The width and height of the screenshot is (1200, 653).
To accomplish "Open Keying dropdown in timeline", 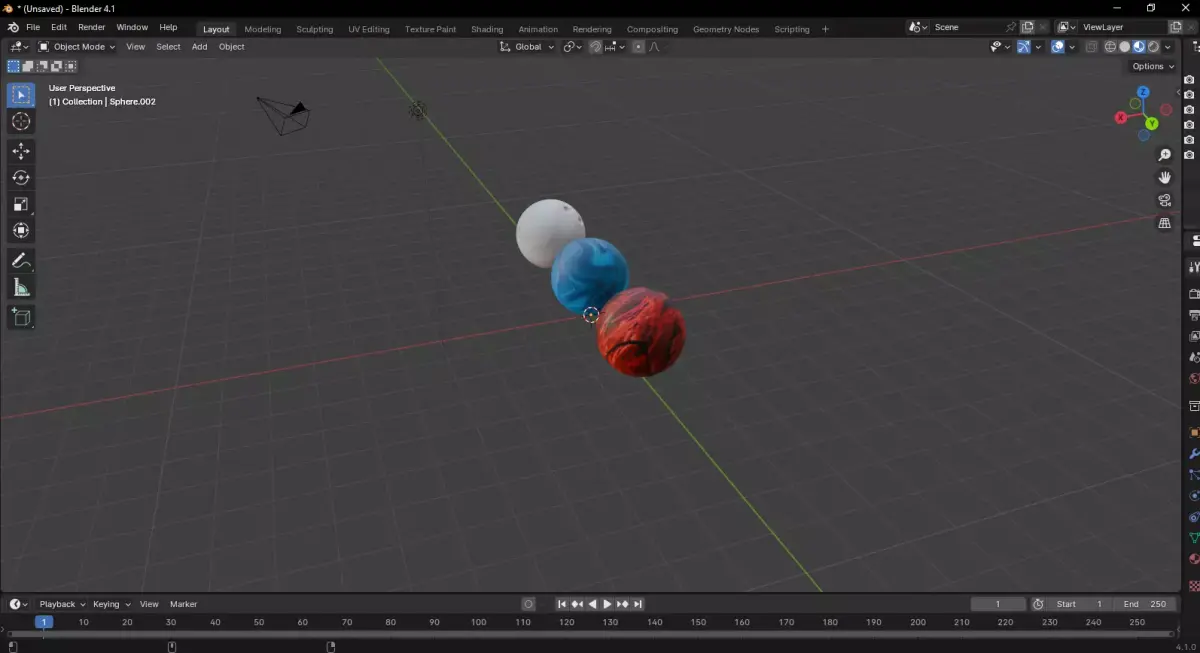I will tap(111, 604).
